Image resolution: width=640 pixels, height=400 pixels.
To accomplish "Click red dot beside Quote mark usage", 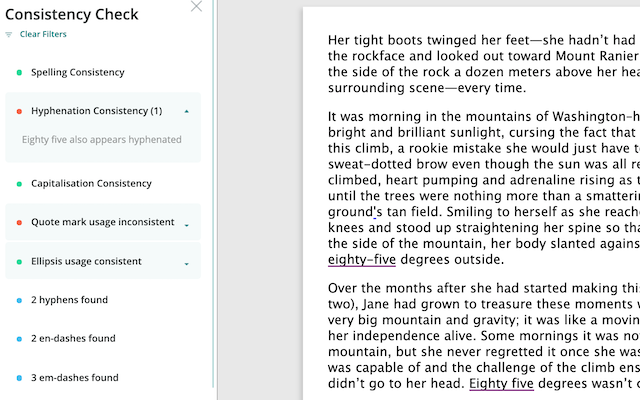I will point(19,222).
